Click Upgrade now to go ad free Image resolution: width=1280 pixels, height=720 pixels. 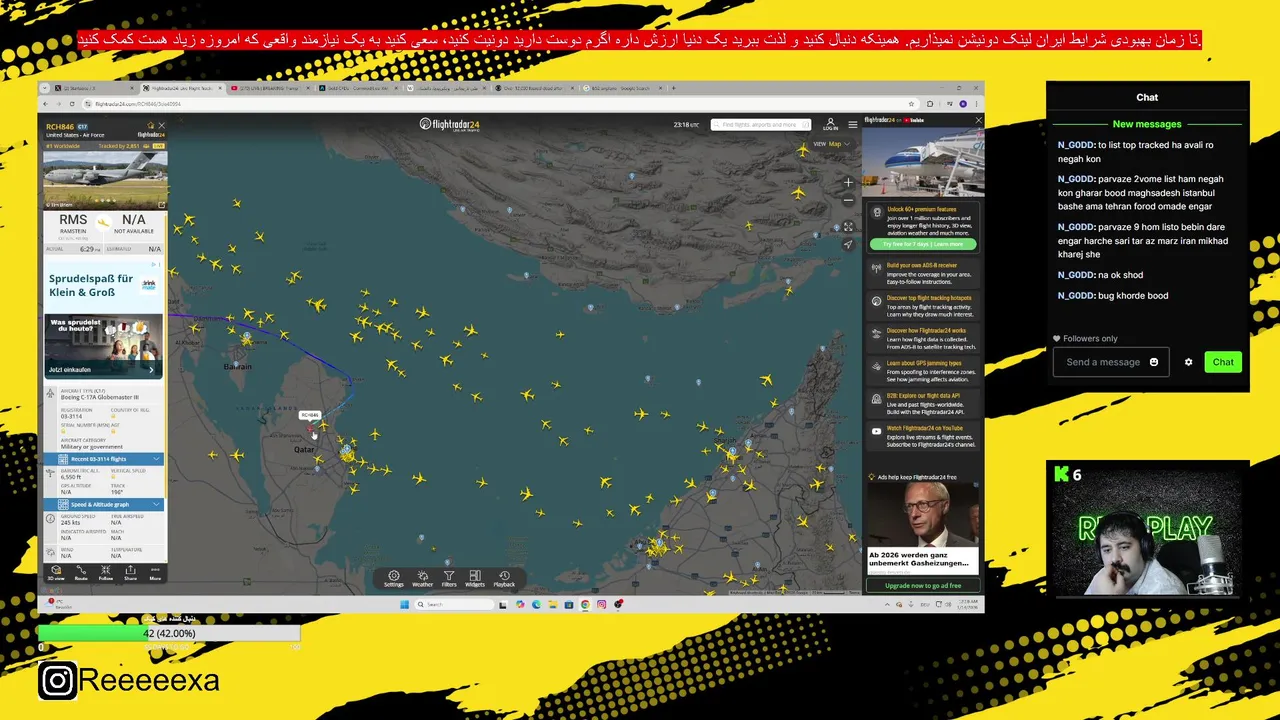pyautogui.click(x=923, y=585)
